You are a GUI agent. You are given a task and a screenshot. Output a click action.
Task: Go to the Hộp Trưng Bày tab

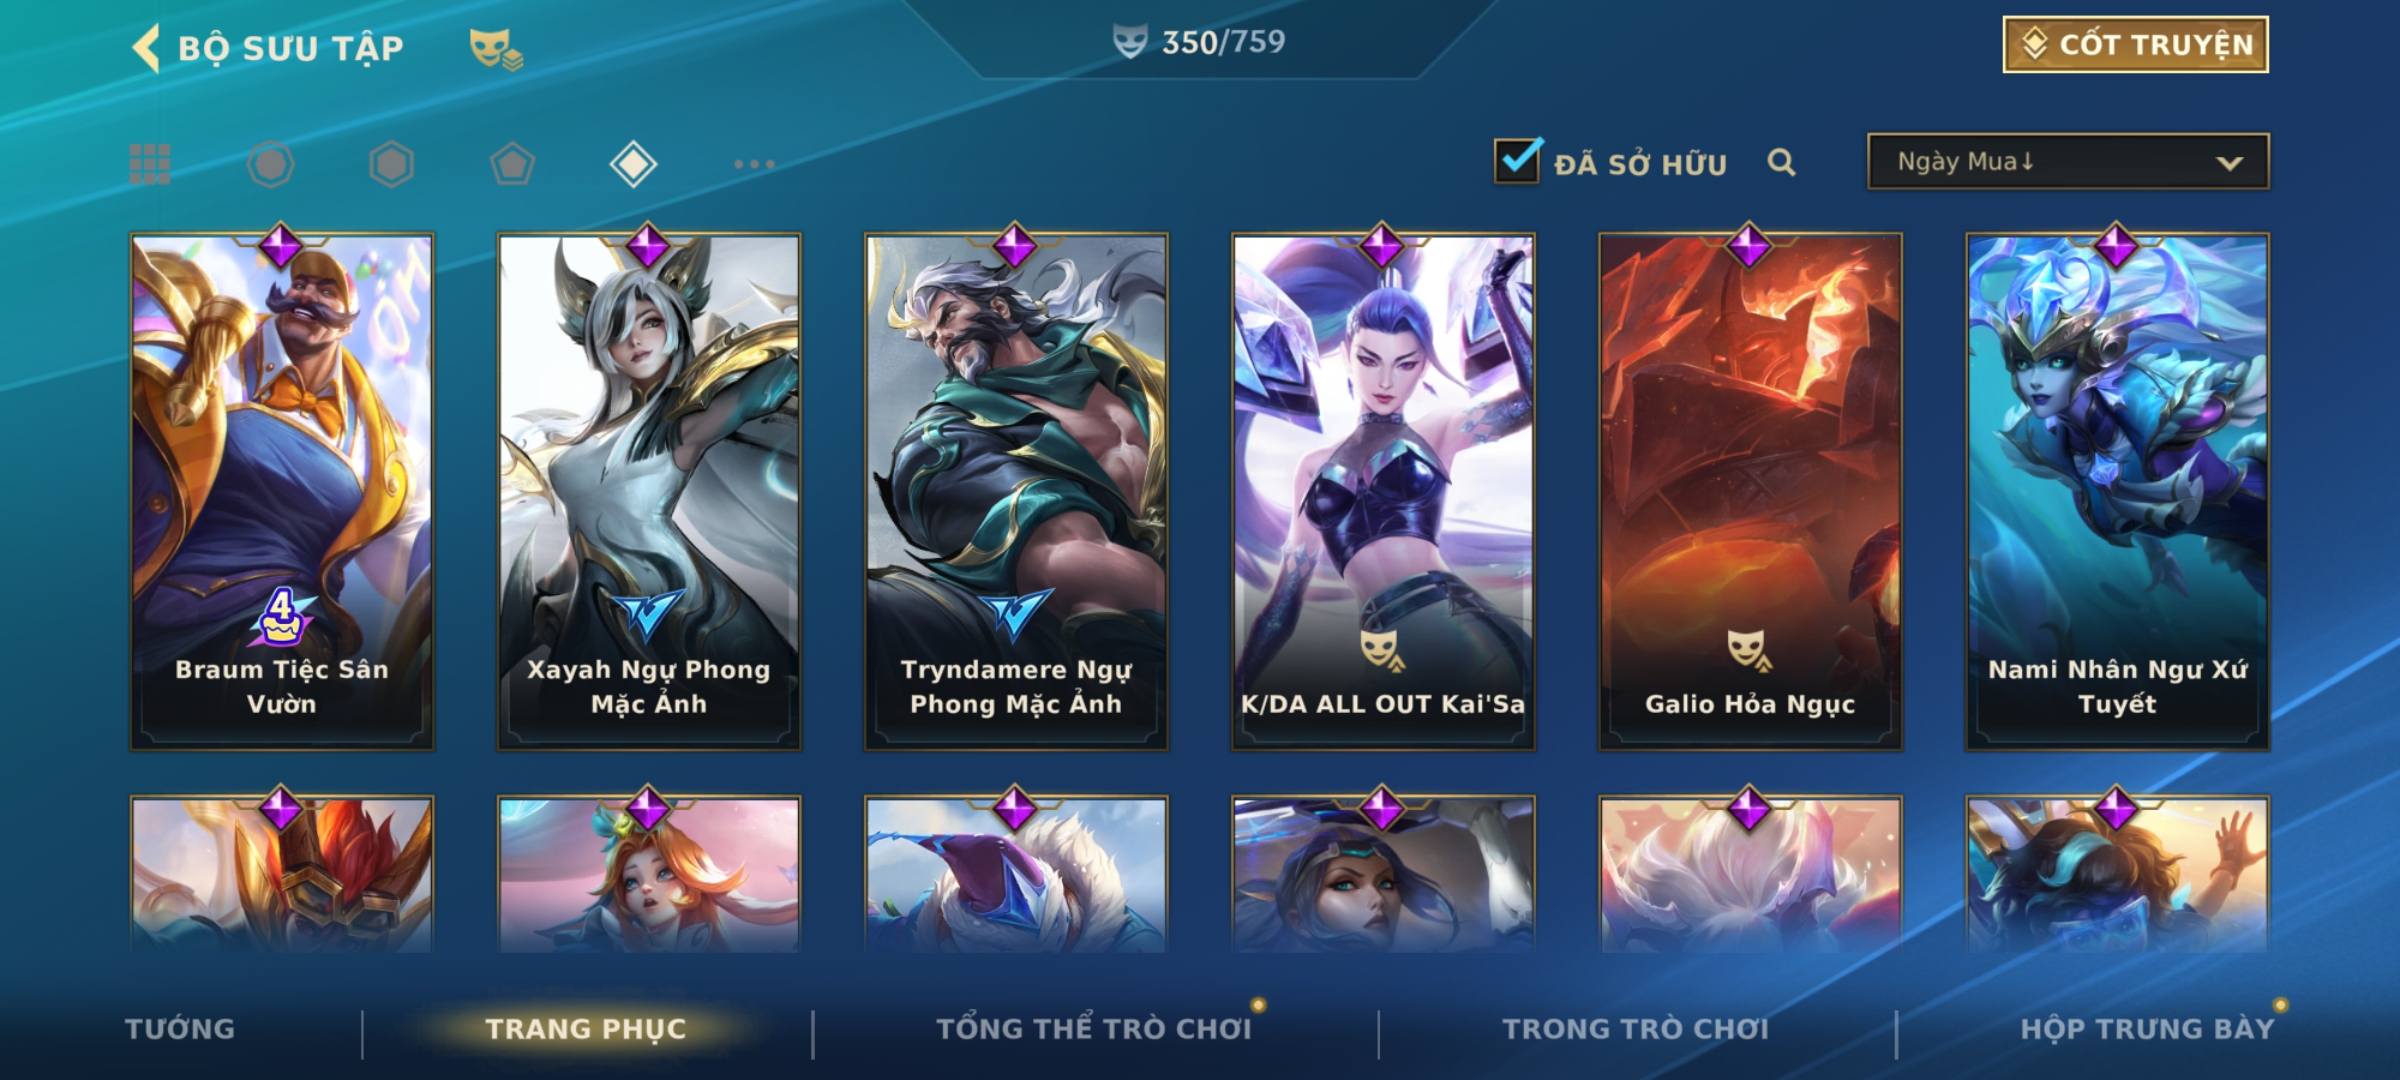tap(2147, 1028)
